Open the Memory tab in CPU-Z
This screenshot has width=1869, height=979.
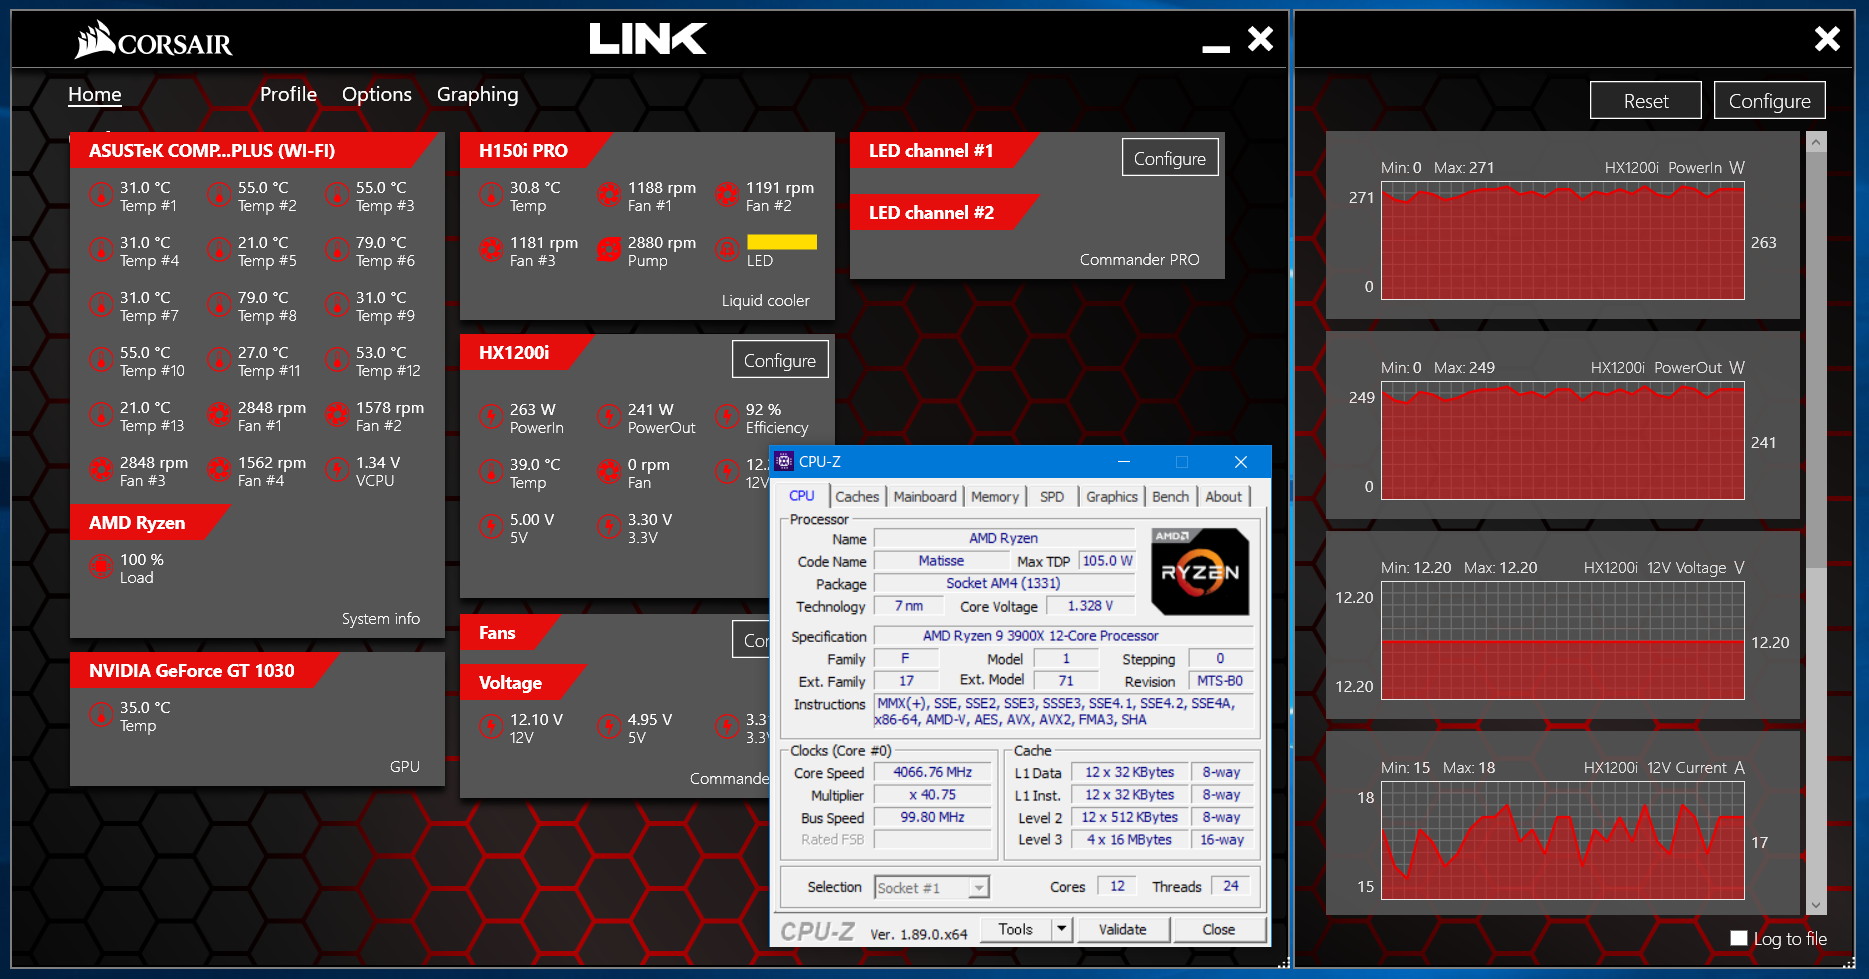click(994, 496)
